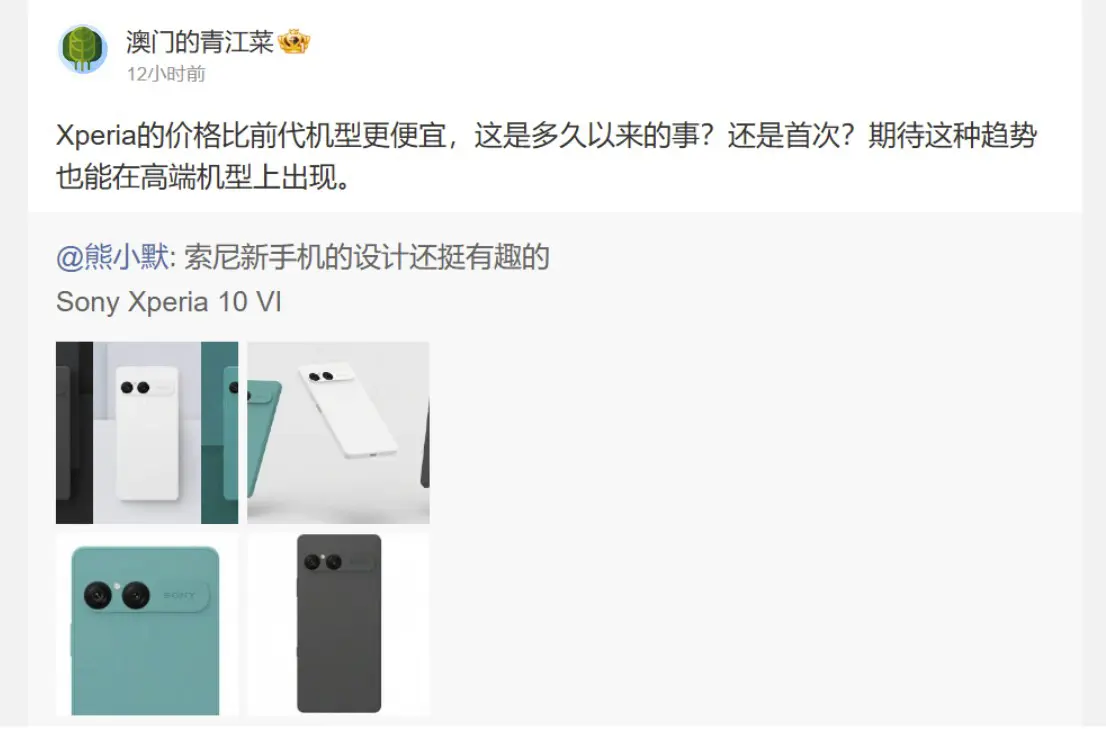Click the 12小时前 timestamp

166,74
